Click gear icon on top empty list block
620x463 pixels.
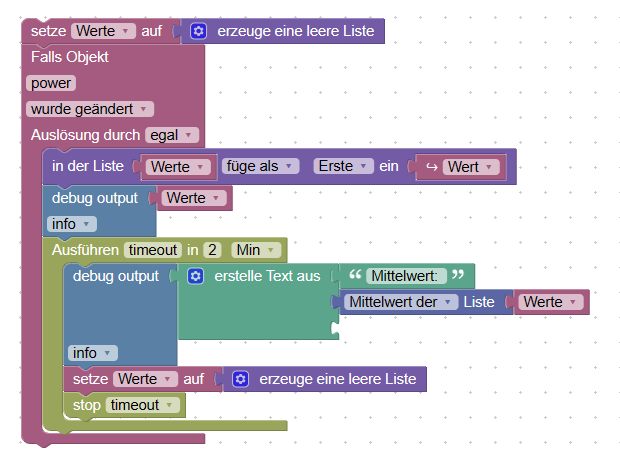(198, 31)
